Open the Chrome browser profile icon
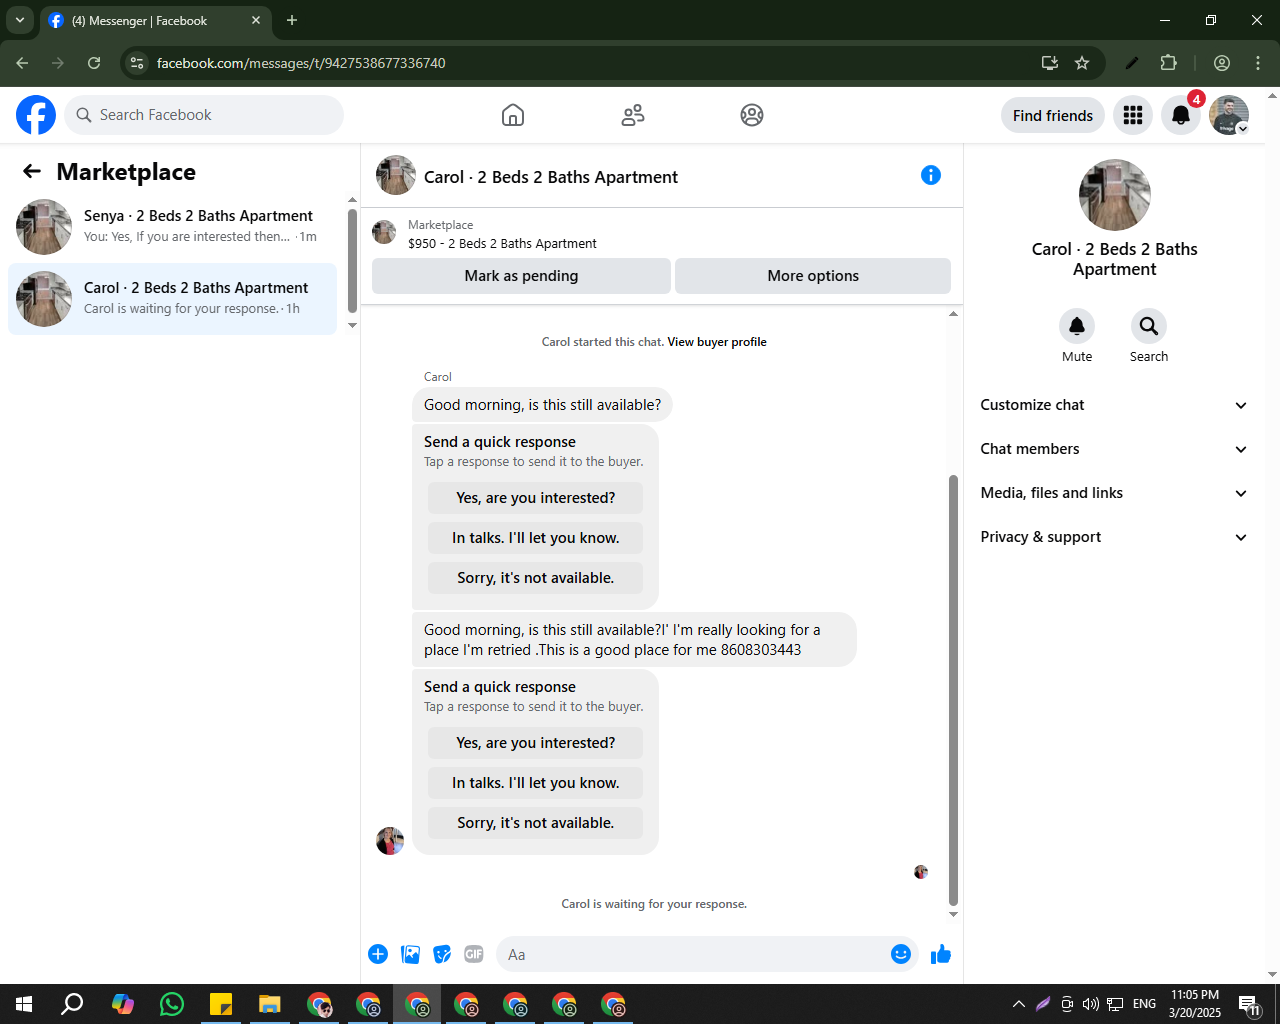1280x1024 pixels. [x=1222, y=63]
